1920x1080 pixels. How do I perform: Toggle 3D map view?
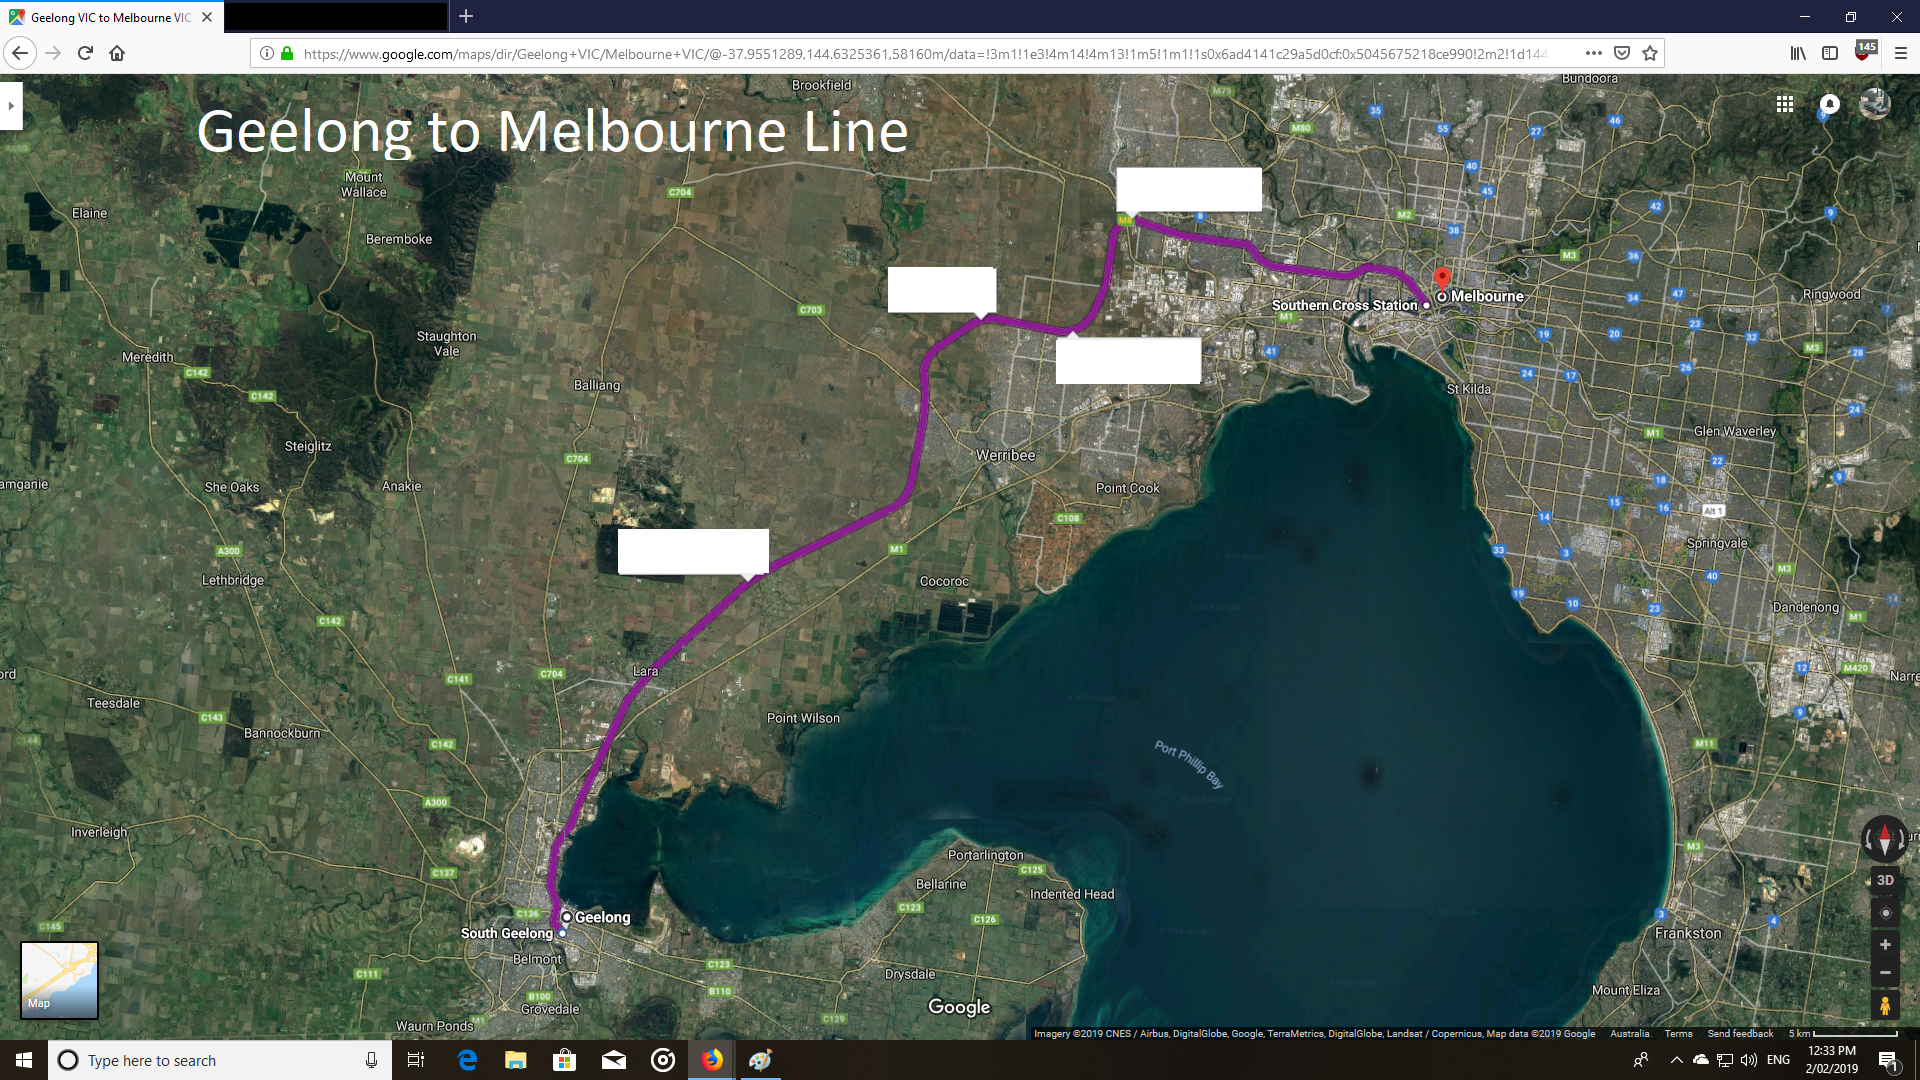1885,880
